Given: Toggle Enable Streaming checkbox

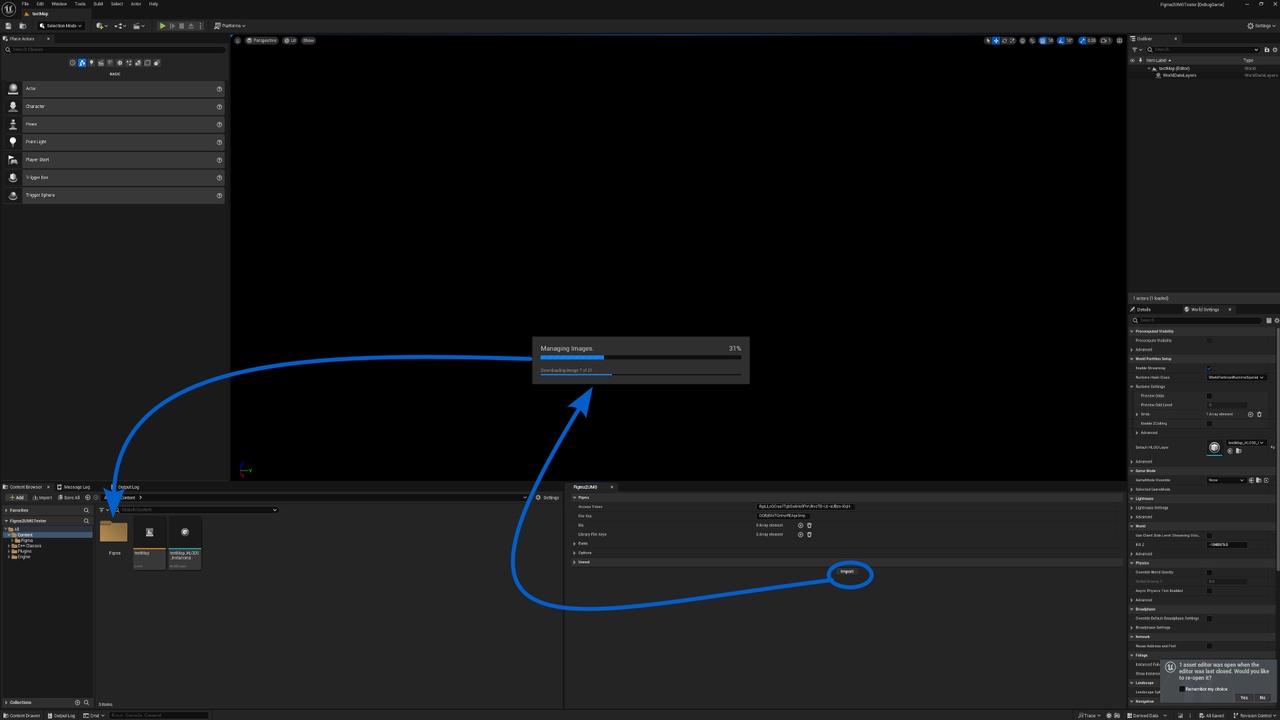Looking at the screenshot, I should pos(1209,368).
